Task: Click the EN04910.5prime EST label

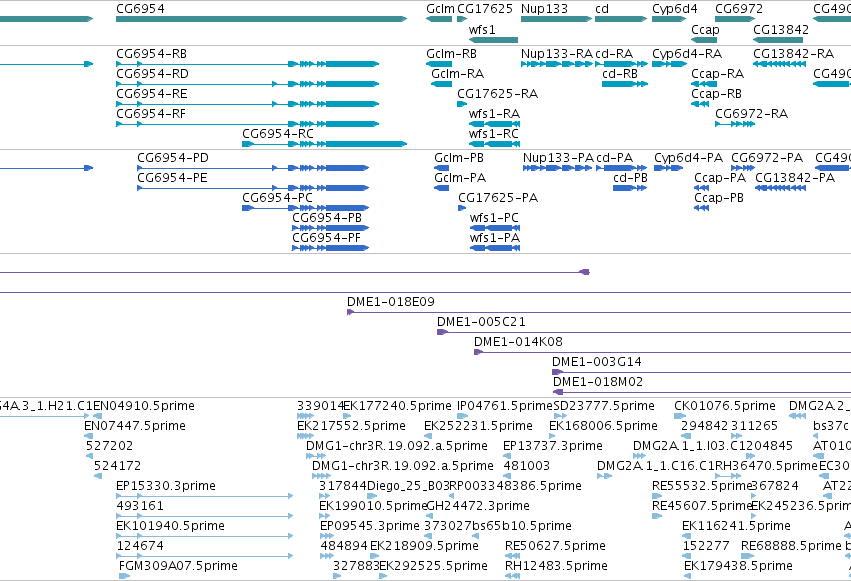Action: pos(144,406)
